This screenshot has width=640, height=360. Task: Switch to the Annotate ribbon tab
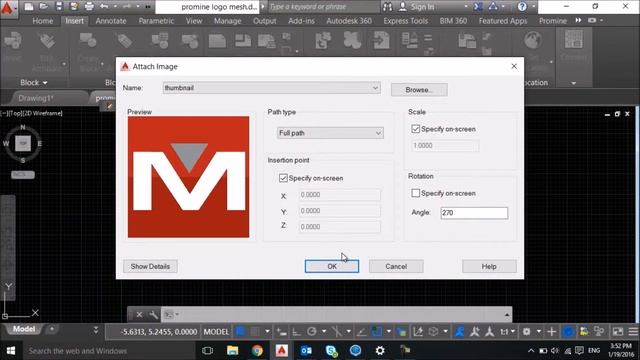point(111,21)
